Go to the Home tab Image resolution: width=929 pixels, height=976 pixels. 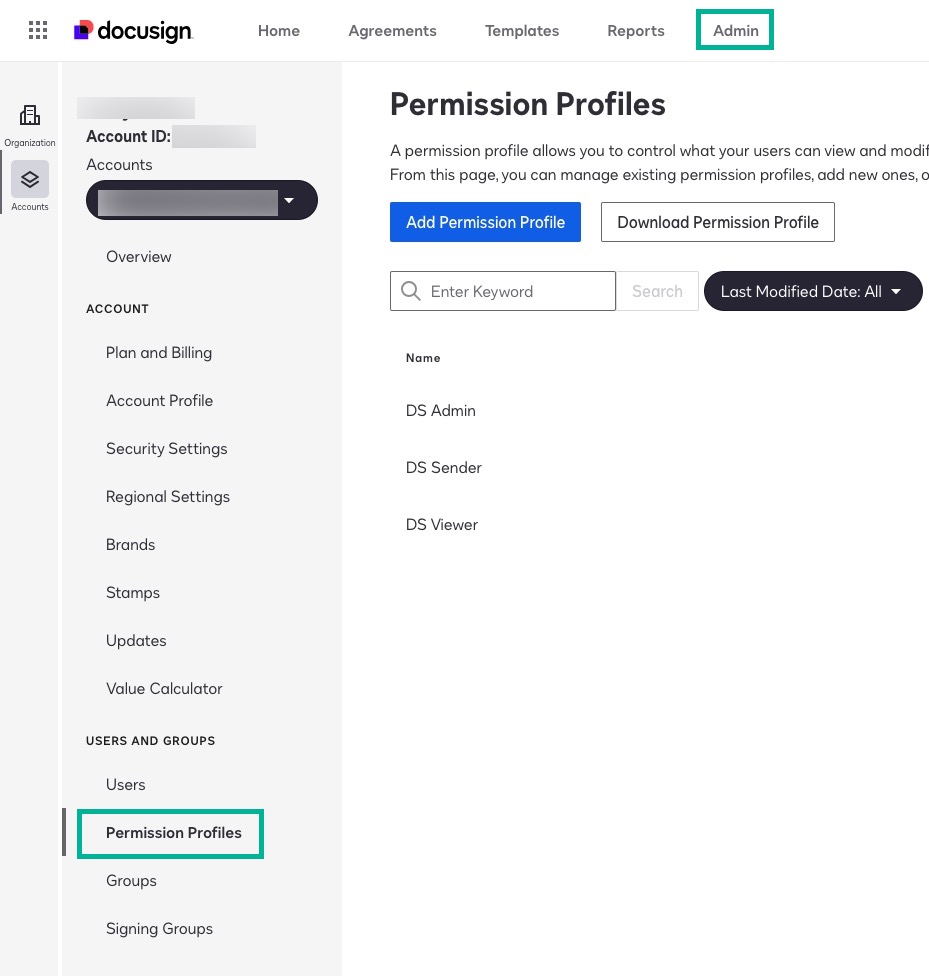[x=279, y=31]
